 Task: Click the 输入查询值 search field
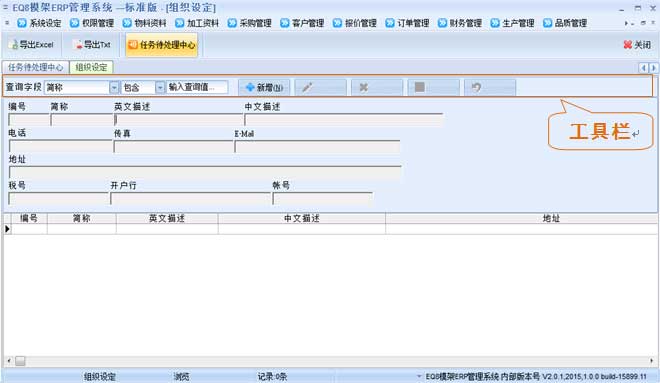(x=197, y=87)
